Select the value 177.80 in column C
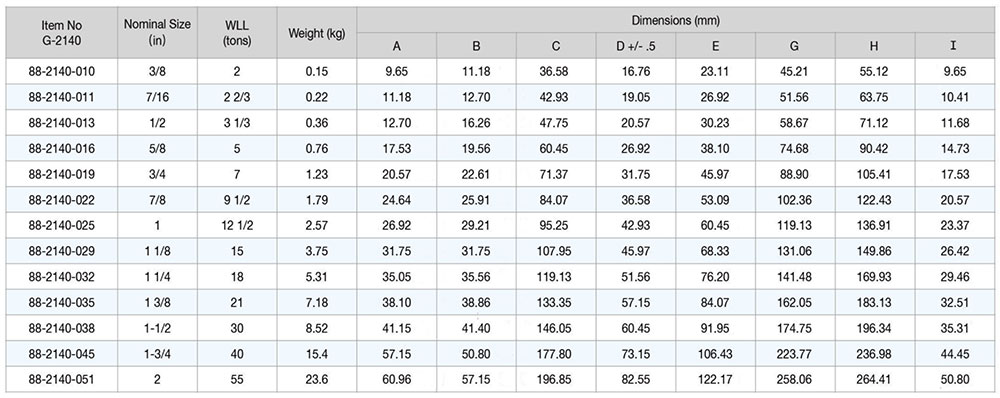 556,354
